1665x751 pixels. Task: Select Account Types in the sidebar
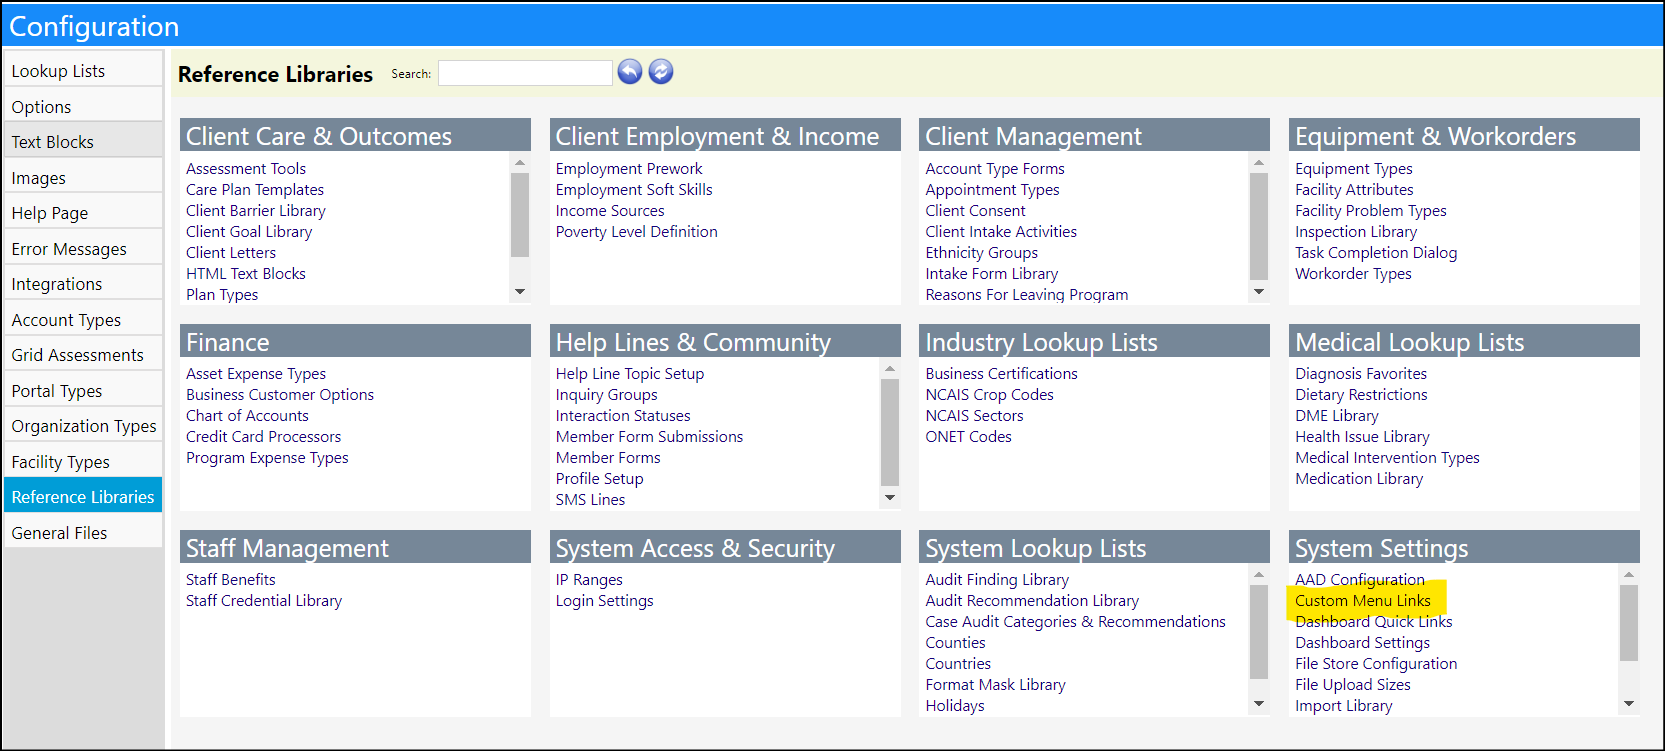[83, 320]
